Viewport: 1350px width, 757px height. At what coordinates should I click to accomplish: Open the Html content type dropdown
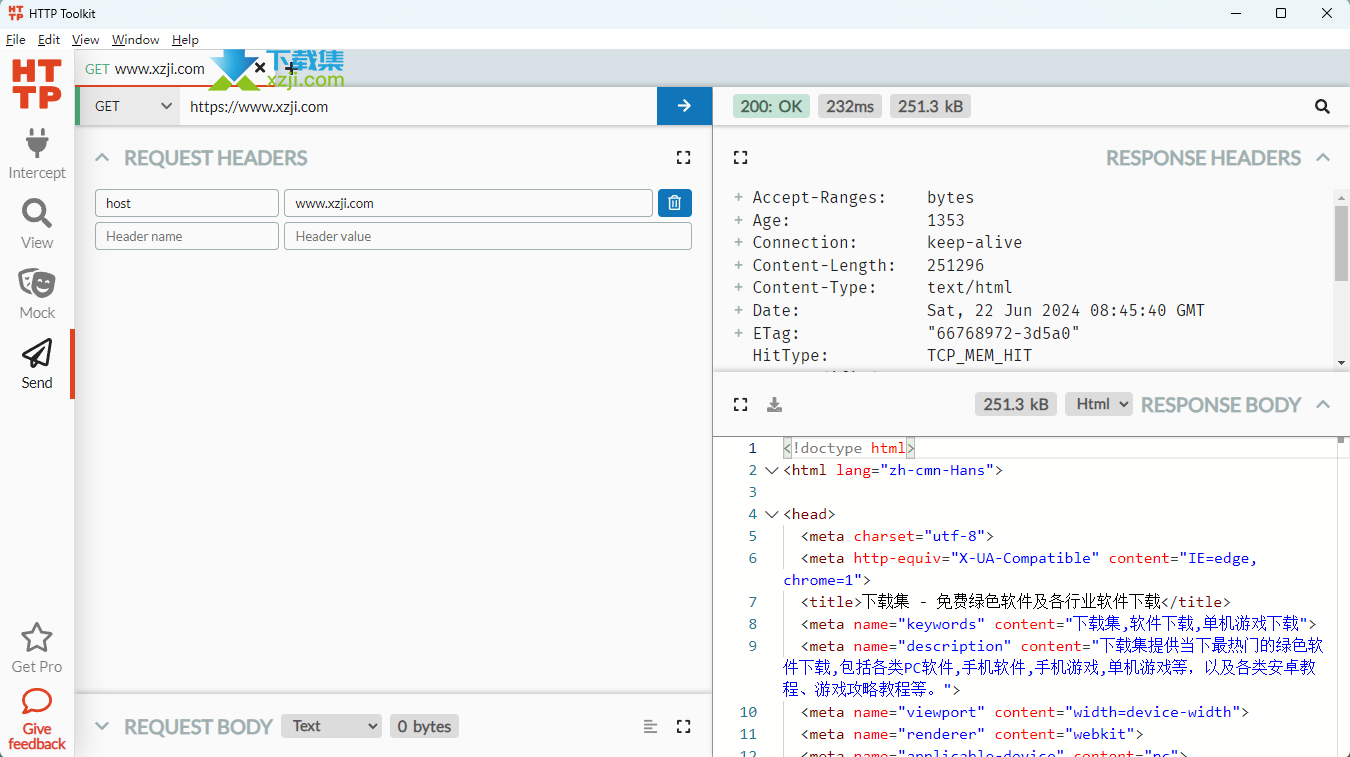tap(1098, 404)
